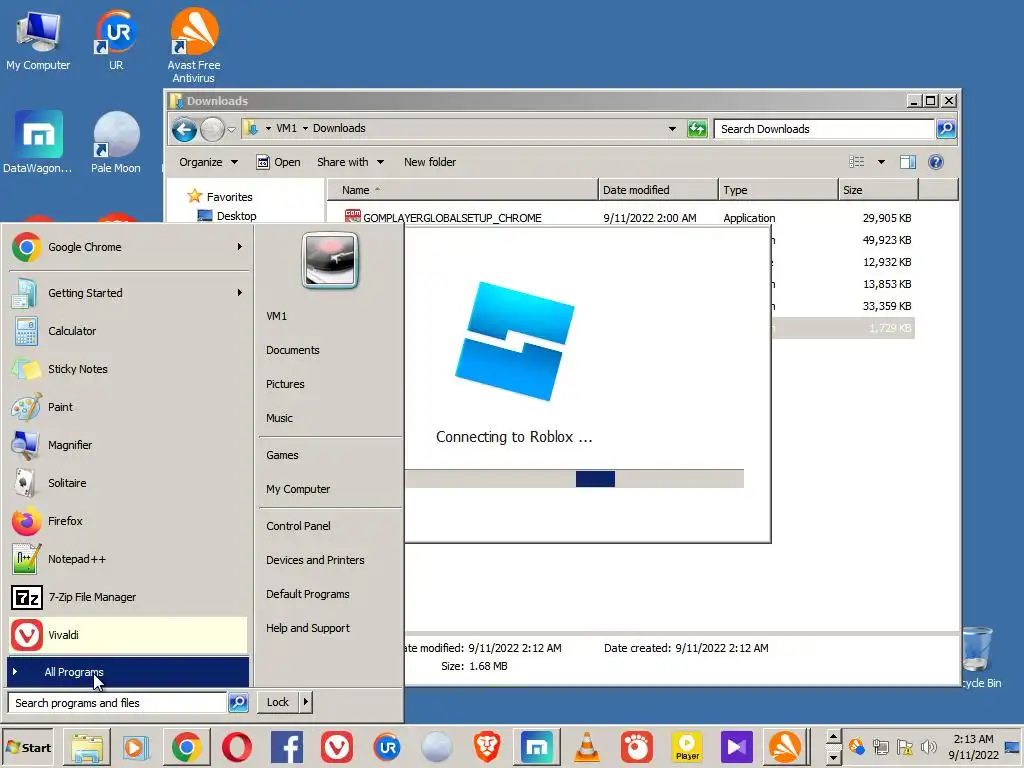Click the VLC cone icon in the taskbar
This screenshot has width=1024, height=768.
click(x=586, y=747)
